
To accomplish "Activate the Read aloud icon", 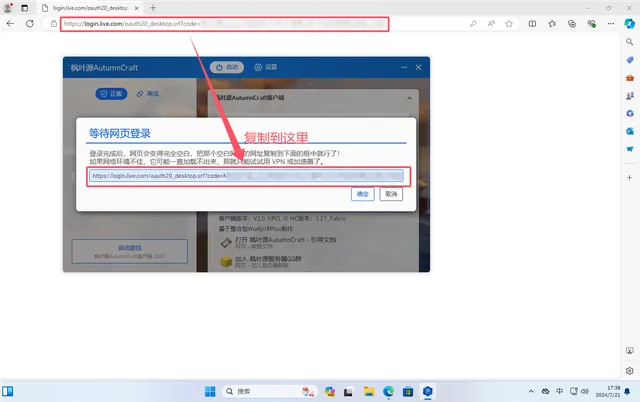I will point(491,24).
